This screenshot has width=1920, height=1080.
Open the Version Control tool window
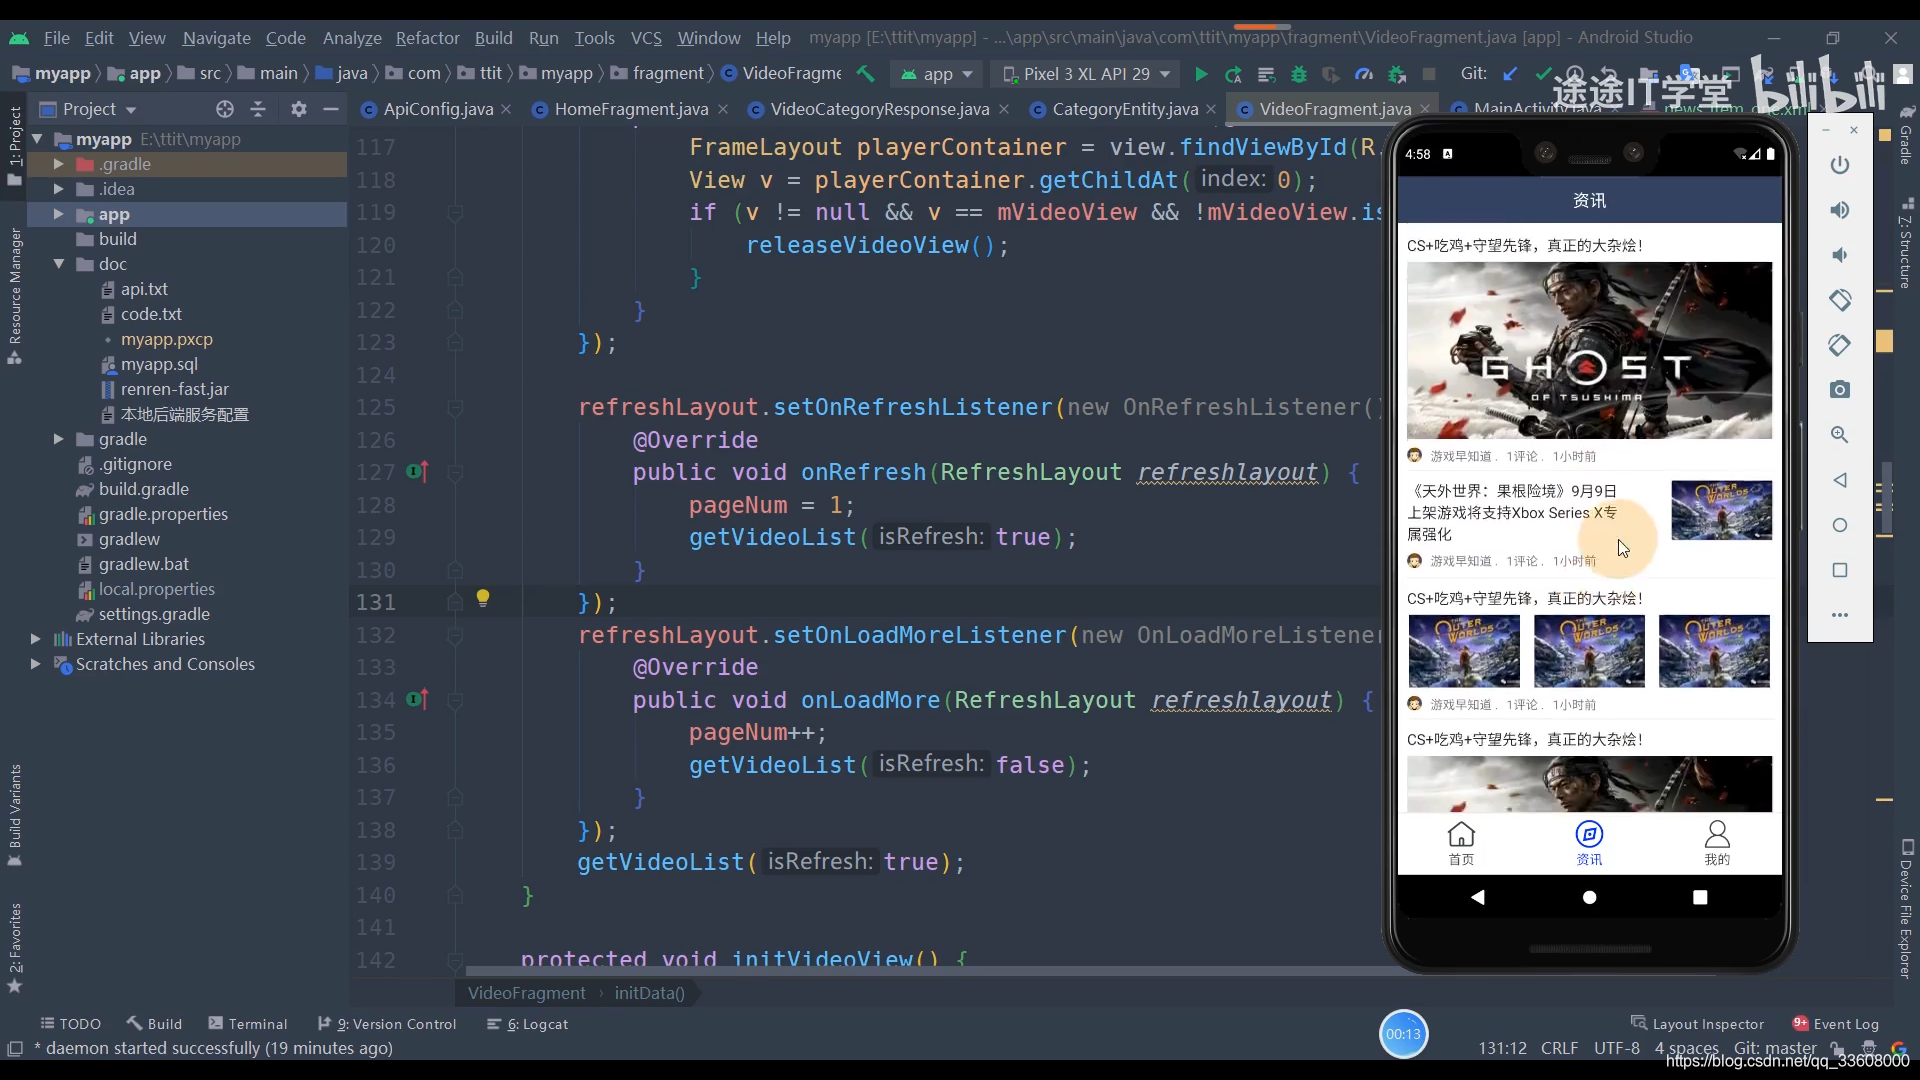tap(387, 1024)
